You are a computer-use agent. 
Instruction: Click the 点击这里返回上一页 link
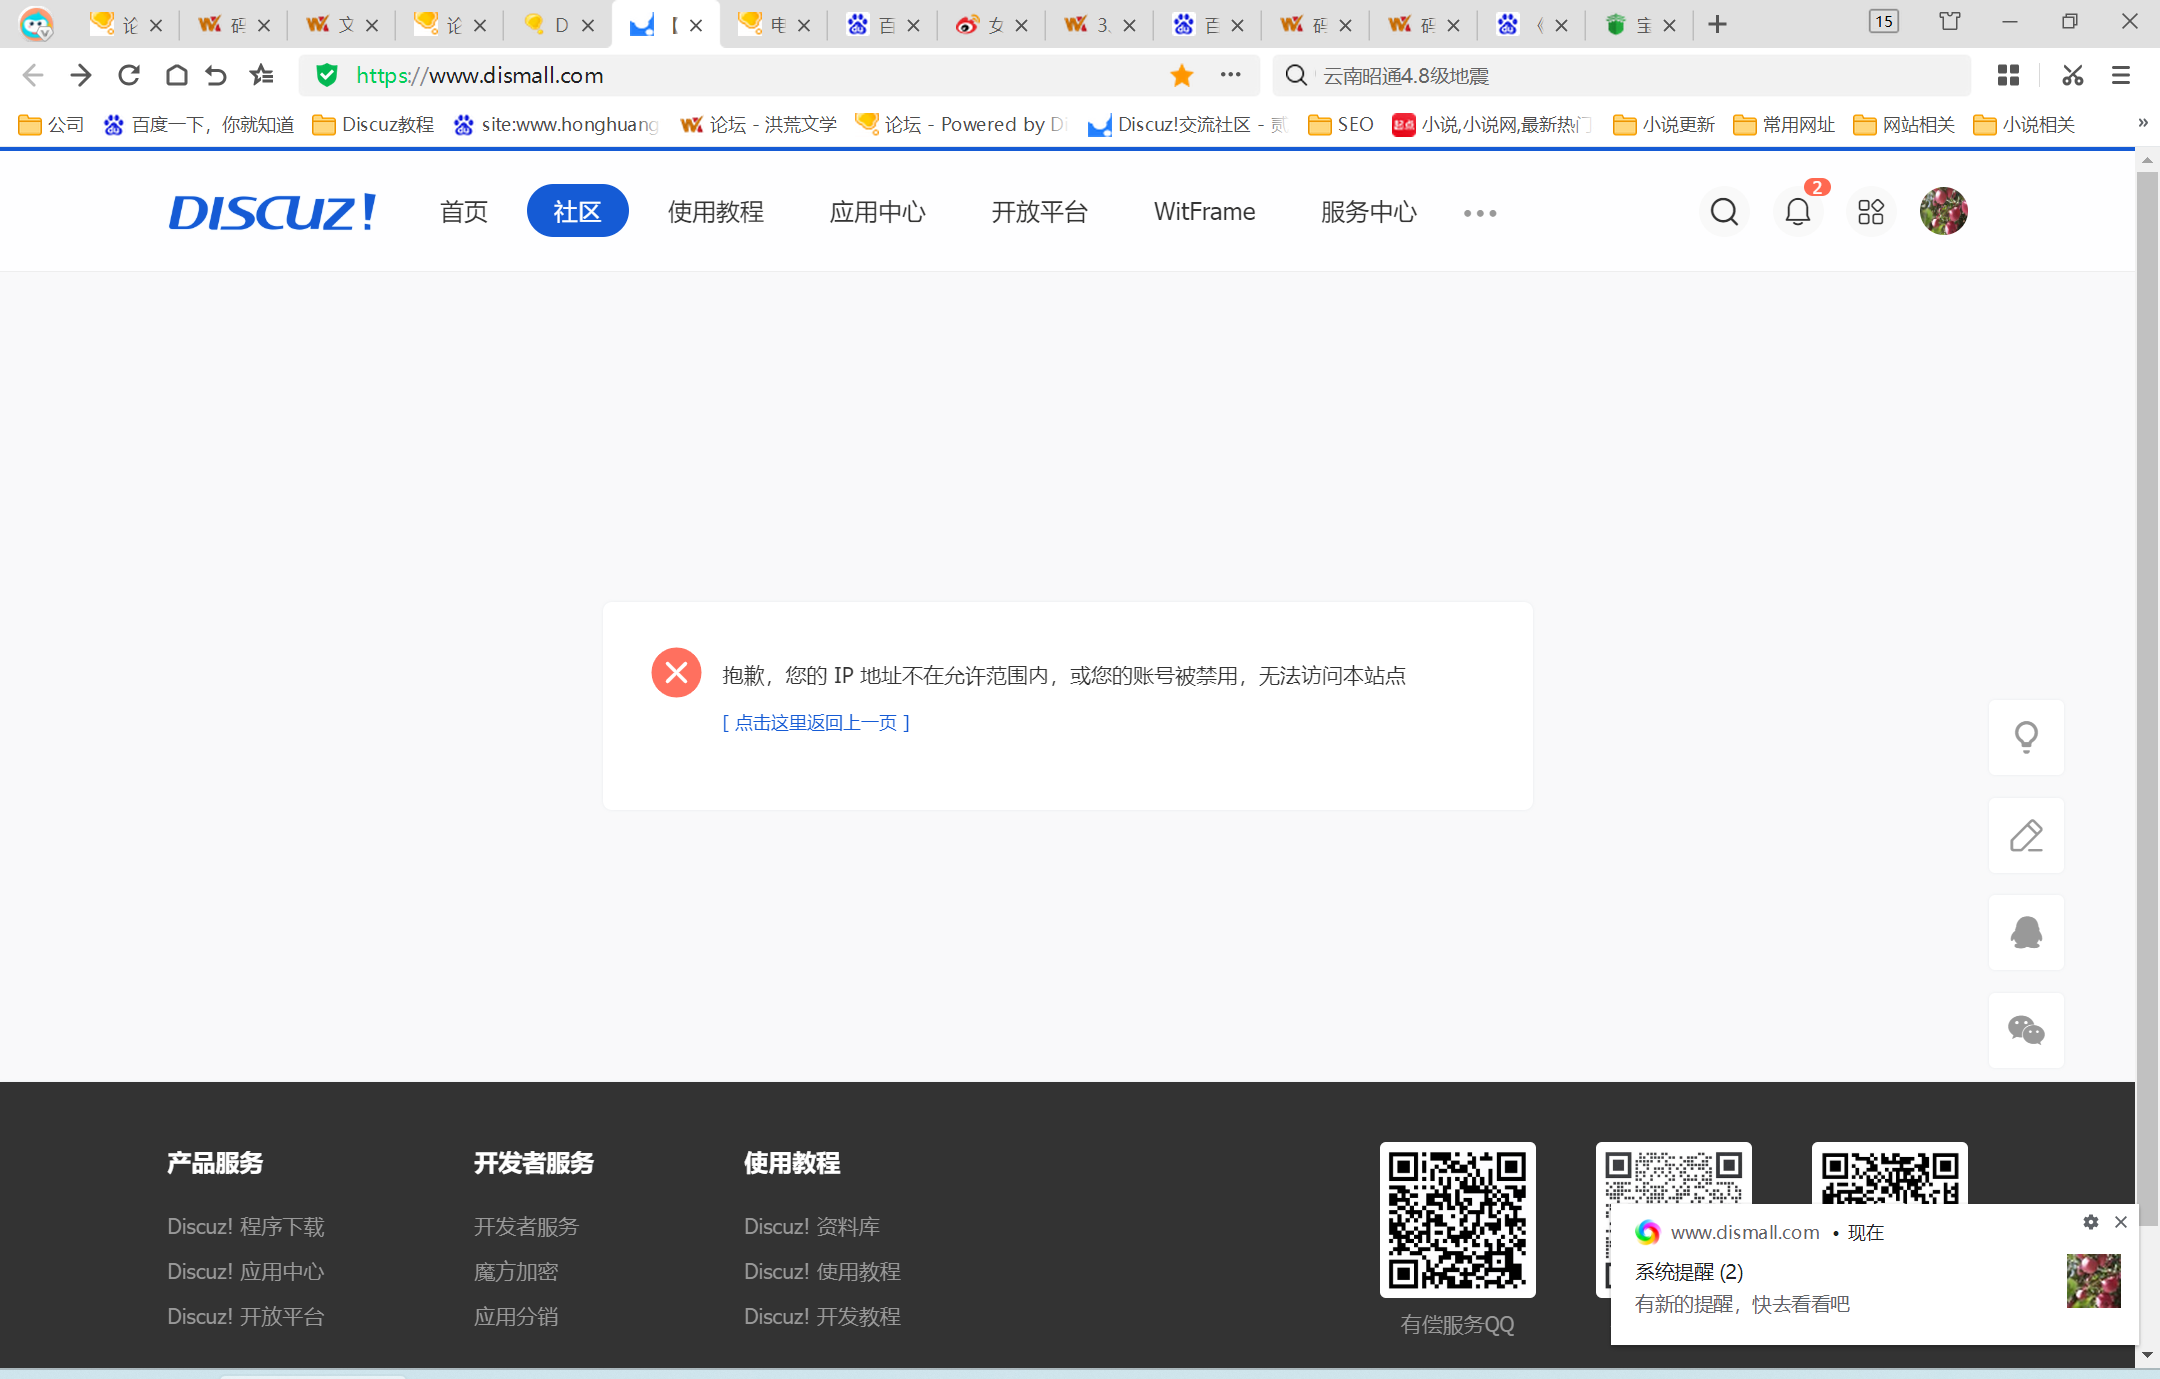[x=815, y=722]
